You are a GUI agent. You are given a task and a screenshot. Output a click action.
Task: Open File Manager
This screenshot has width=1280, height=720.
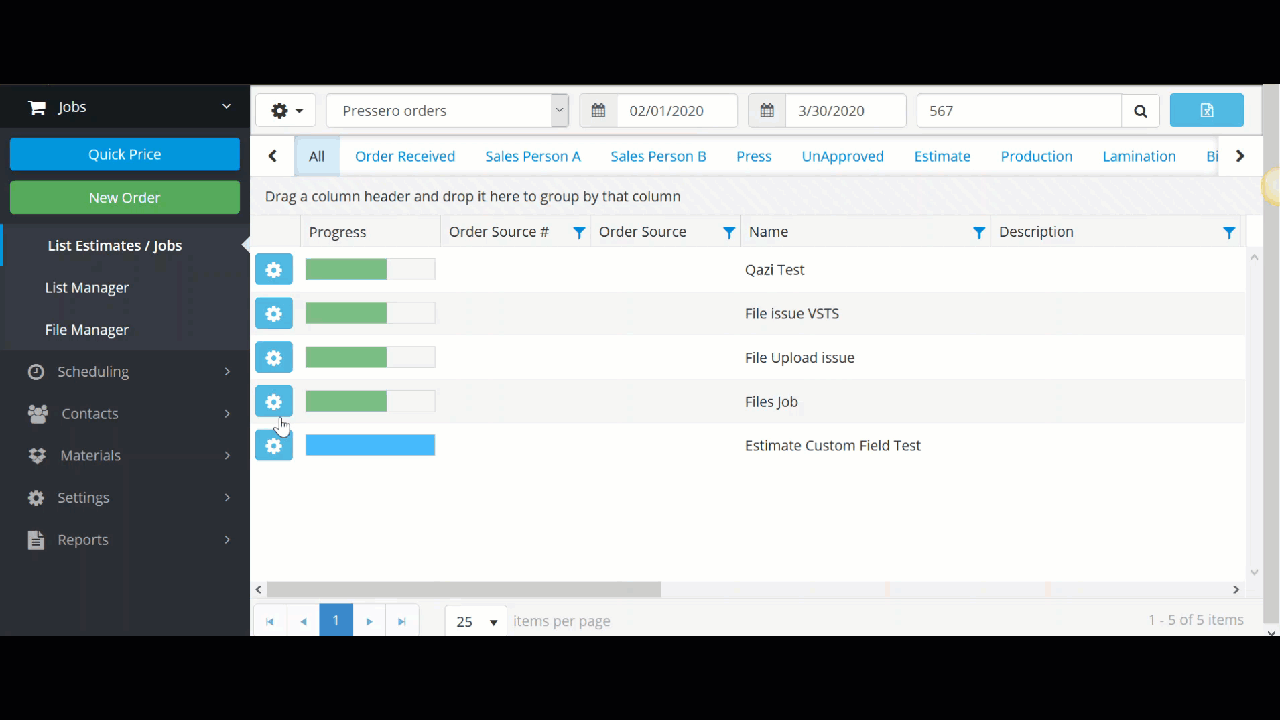click(x=87, y=330)
